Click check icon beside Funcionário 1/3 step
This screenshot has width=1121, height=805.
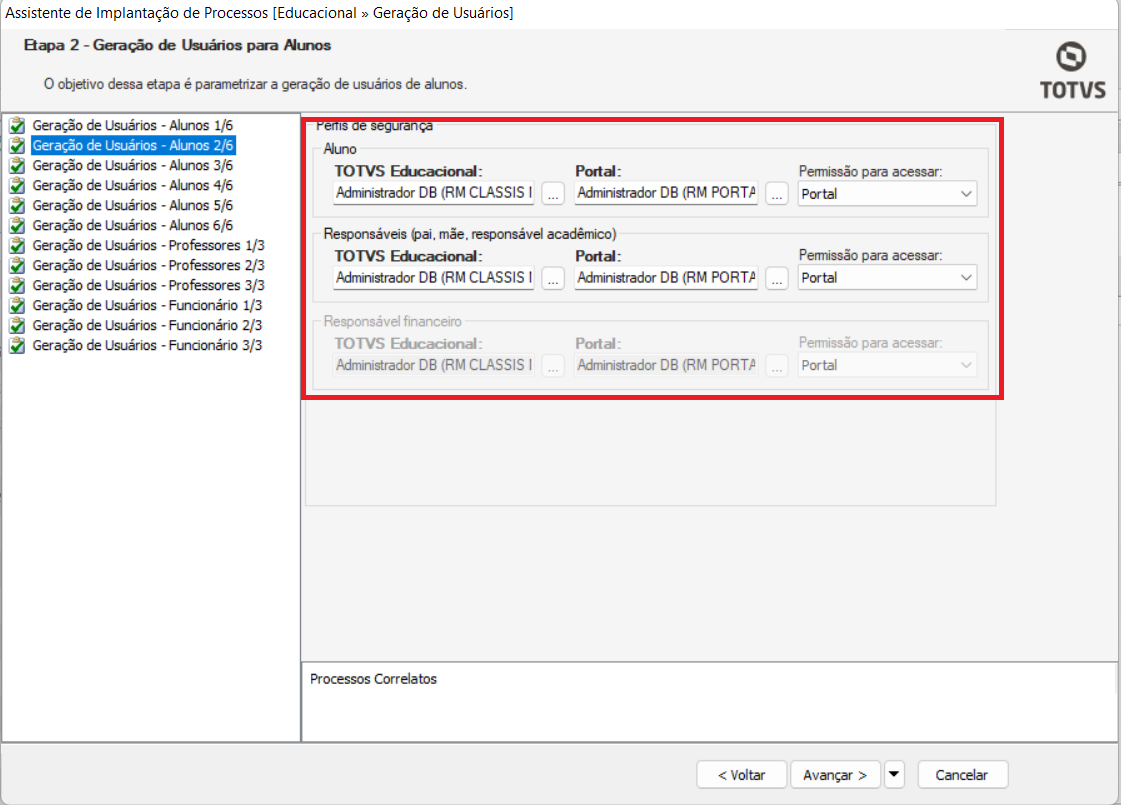pyautogui.click(x=17, y=306)
